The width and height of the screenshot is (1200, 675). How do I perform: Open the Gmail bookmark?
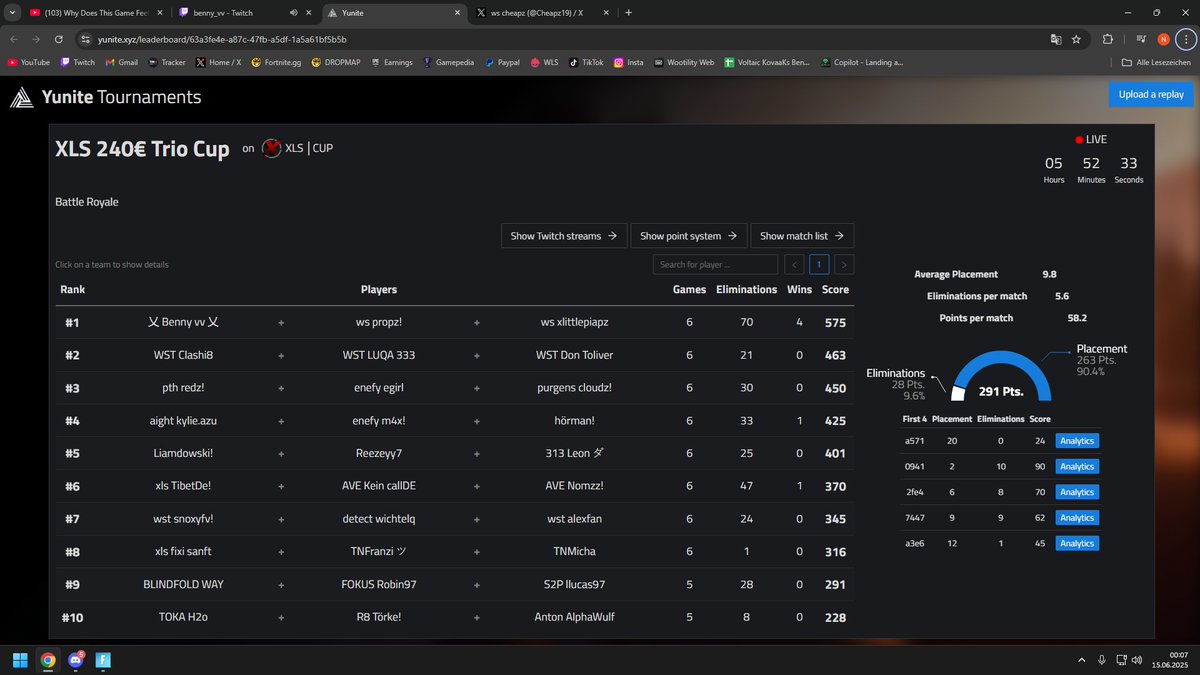[123, 62]
